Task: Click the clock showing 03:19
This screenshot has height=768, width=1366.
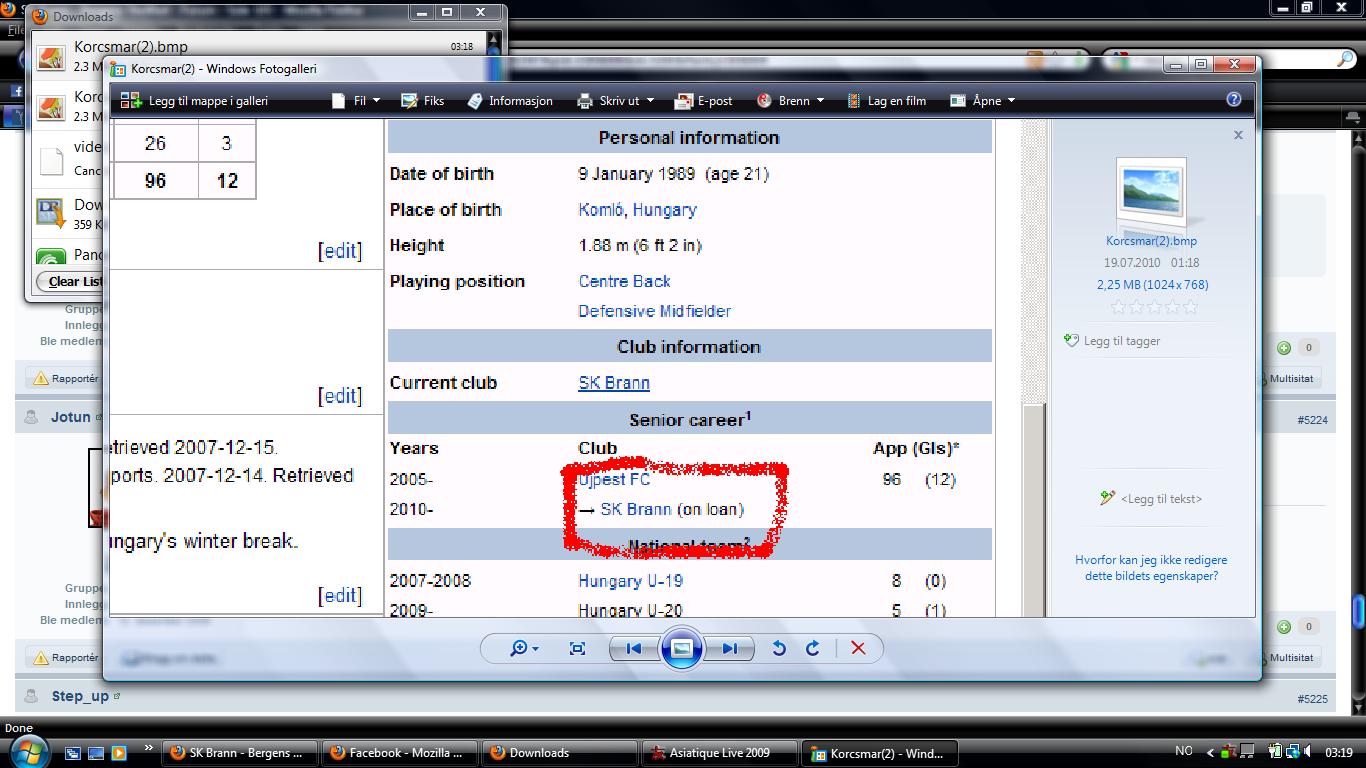Action: click(x=1338, y=752)
